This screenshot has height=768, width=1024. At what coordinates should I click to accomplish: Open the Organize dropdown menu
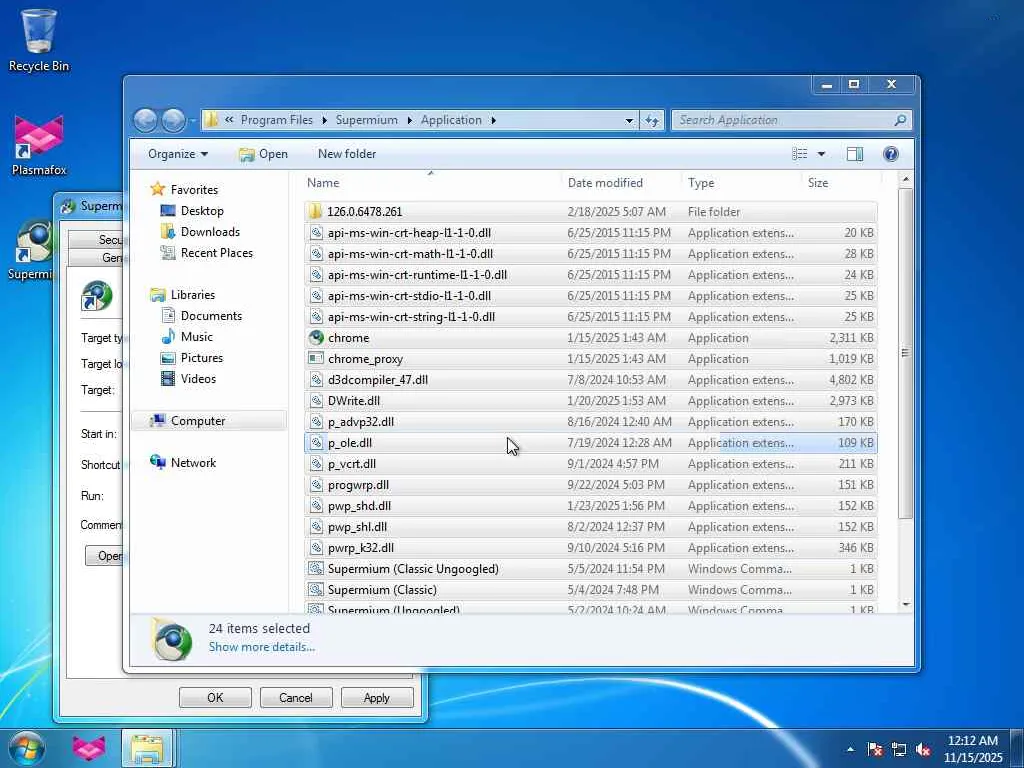178,153
